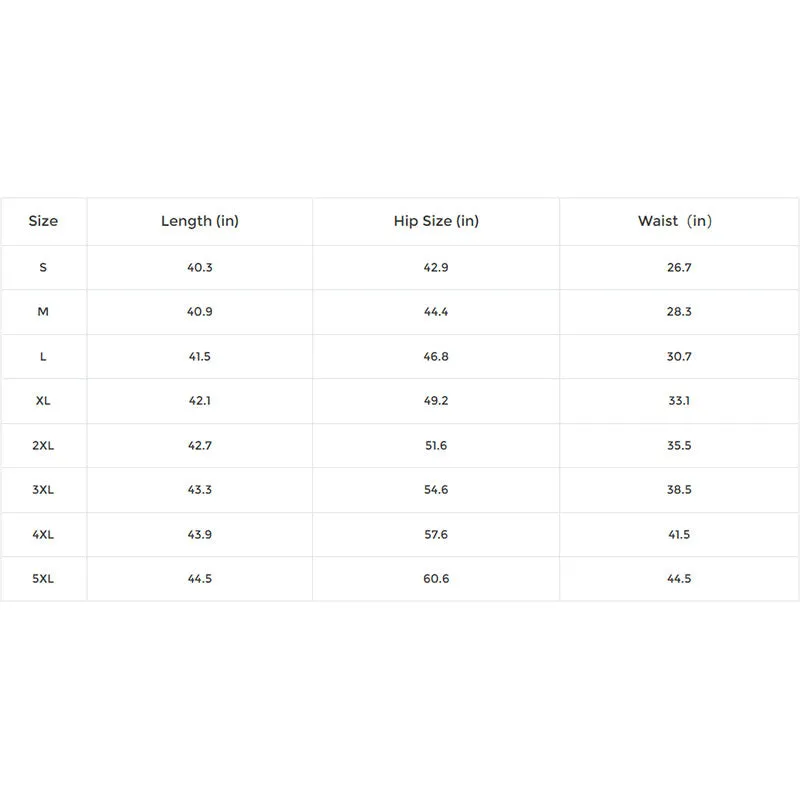Select the 38.5 waist value

coord(679,490)
